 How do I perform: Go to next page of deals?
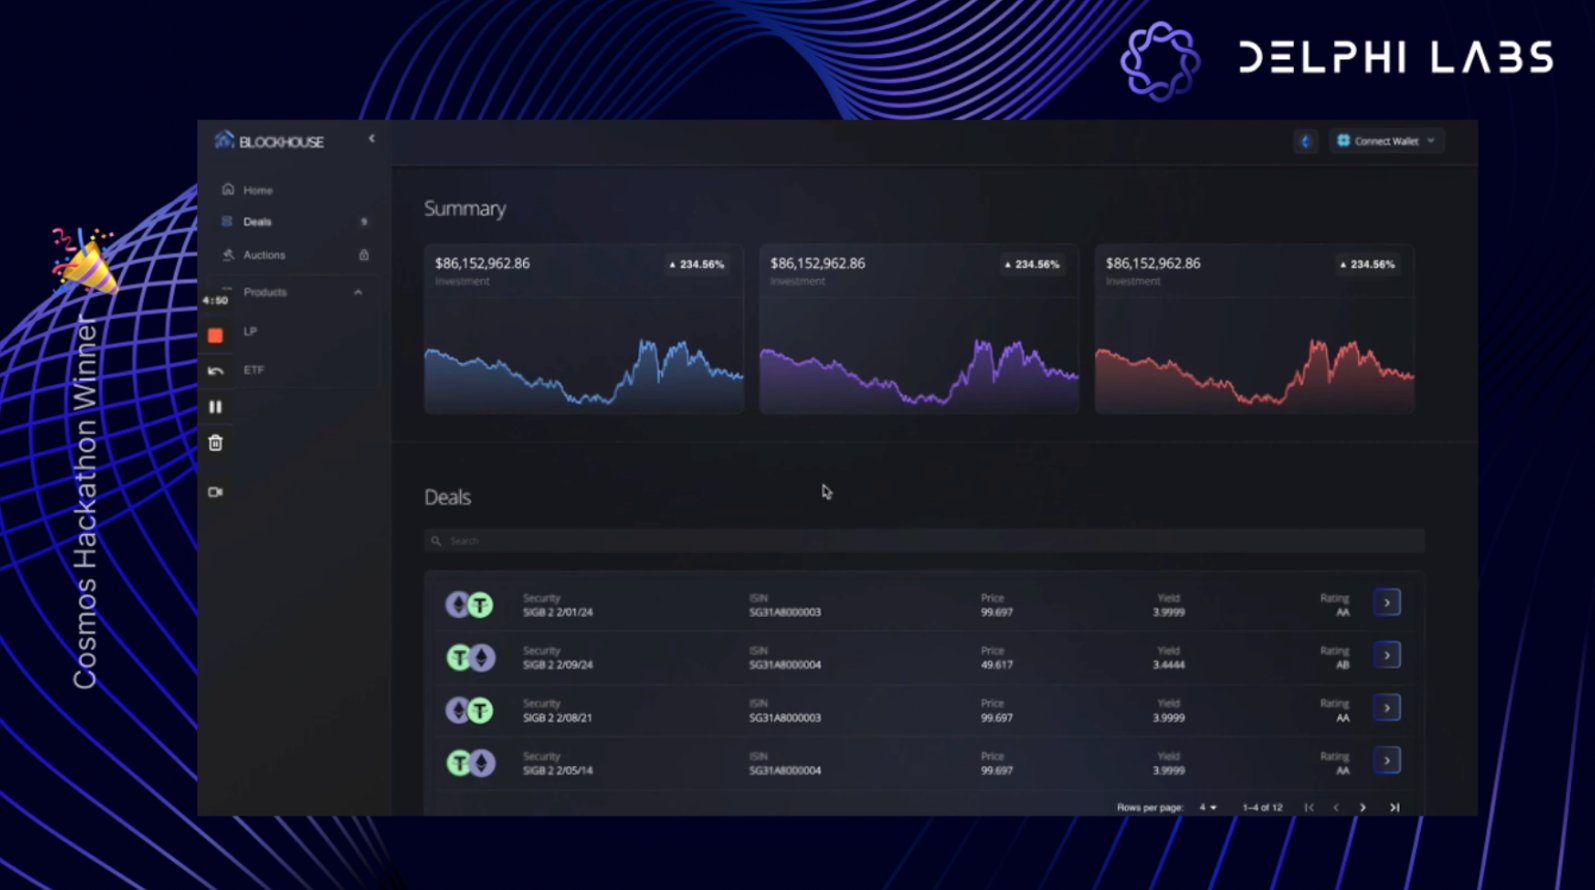(1362, 807)
